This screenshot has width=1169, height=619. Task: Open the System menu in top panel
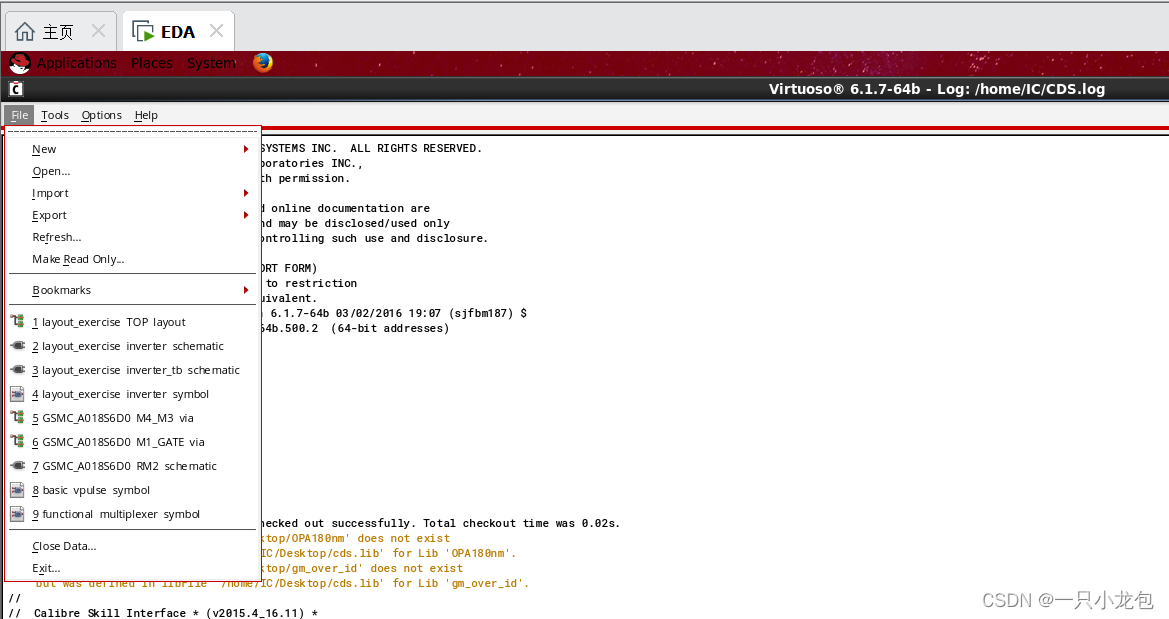(x=211, y=63)
